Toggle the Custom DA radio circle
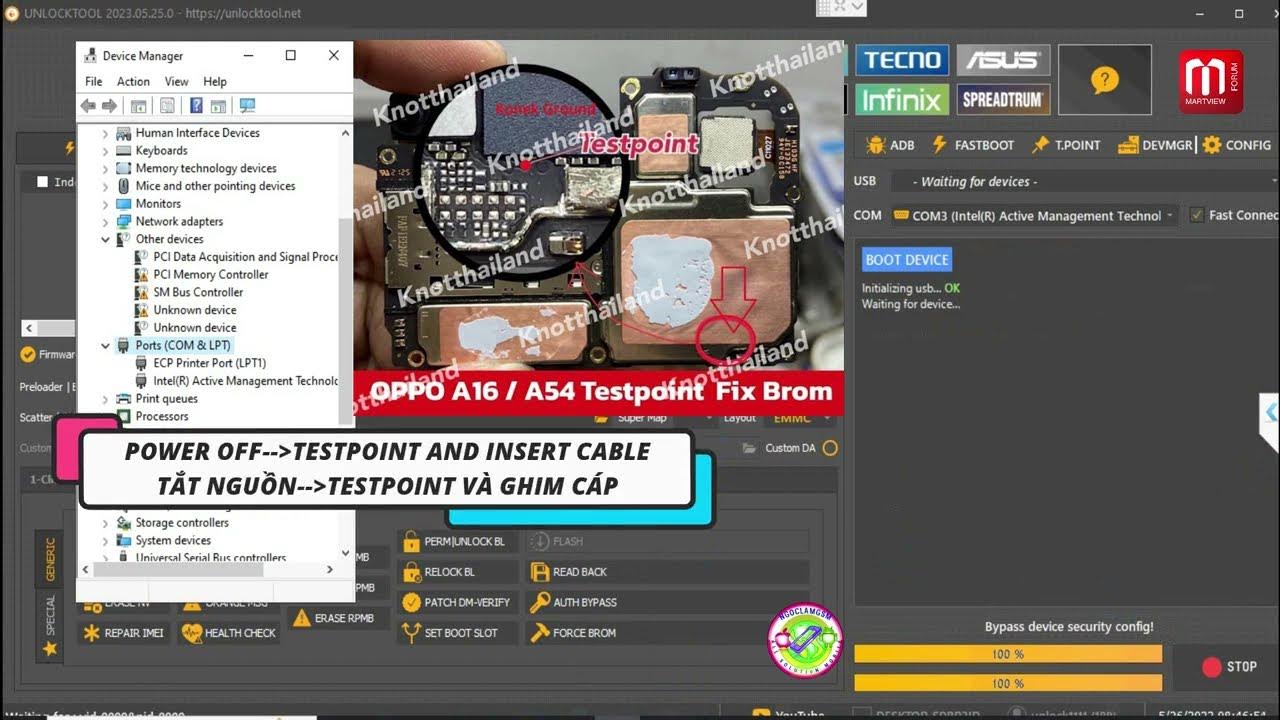 pyautogui.click(x=830, y=448)
